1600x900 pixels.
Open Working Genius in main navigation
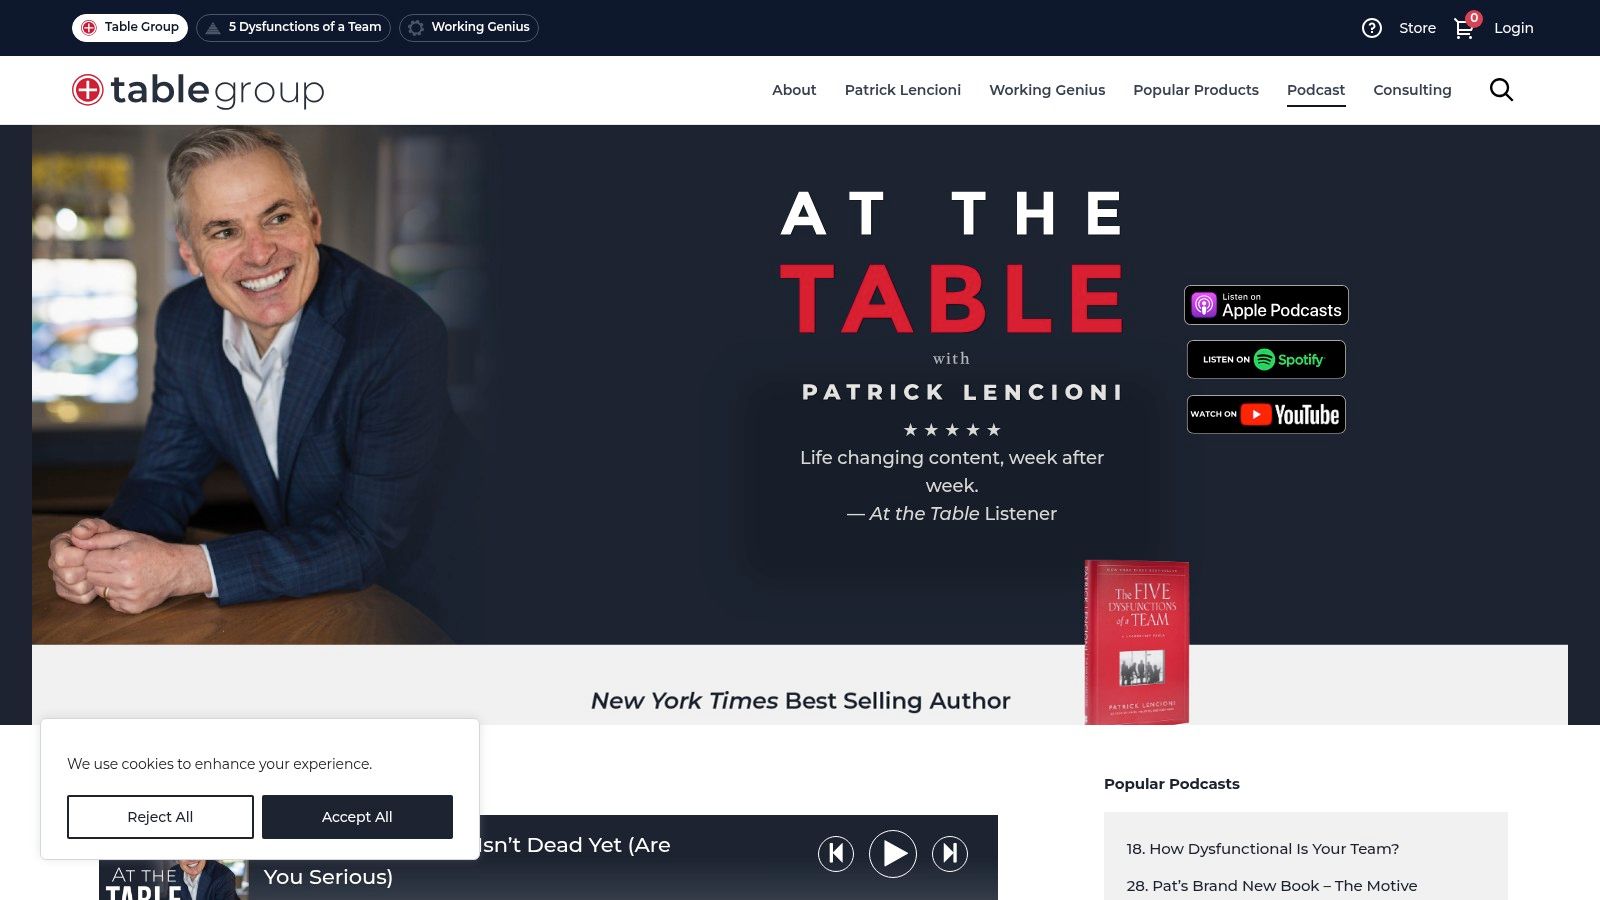tap(1047, 90)
